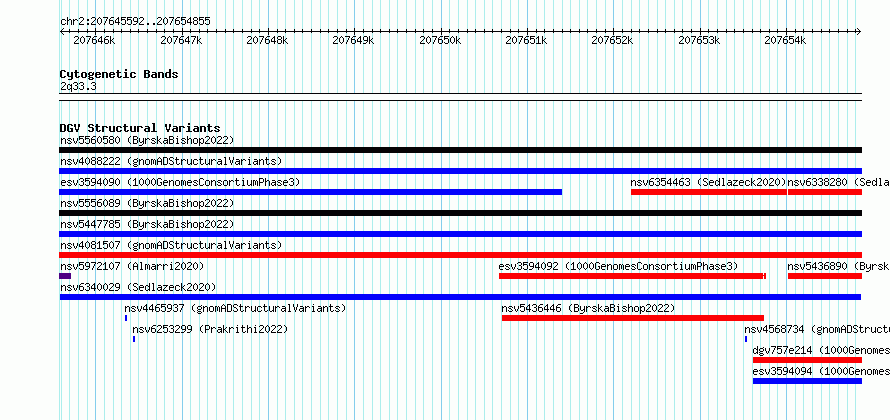Click the nsv5560580 (ByrskaBishop2022) label
Viewport: 890px width, 420px height.
tap(147, 140)
